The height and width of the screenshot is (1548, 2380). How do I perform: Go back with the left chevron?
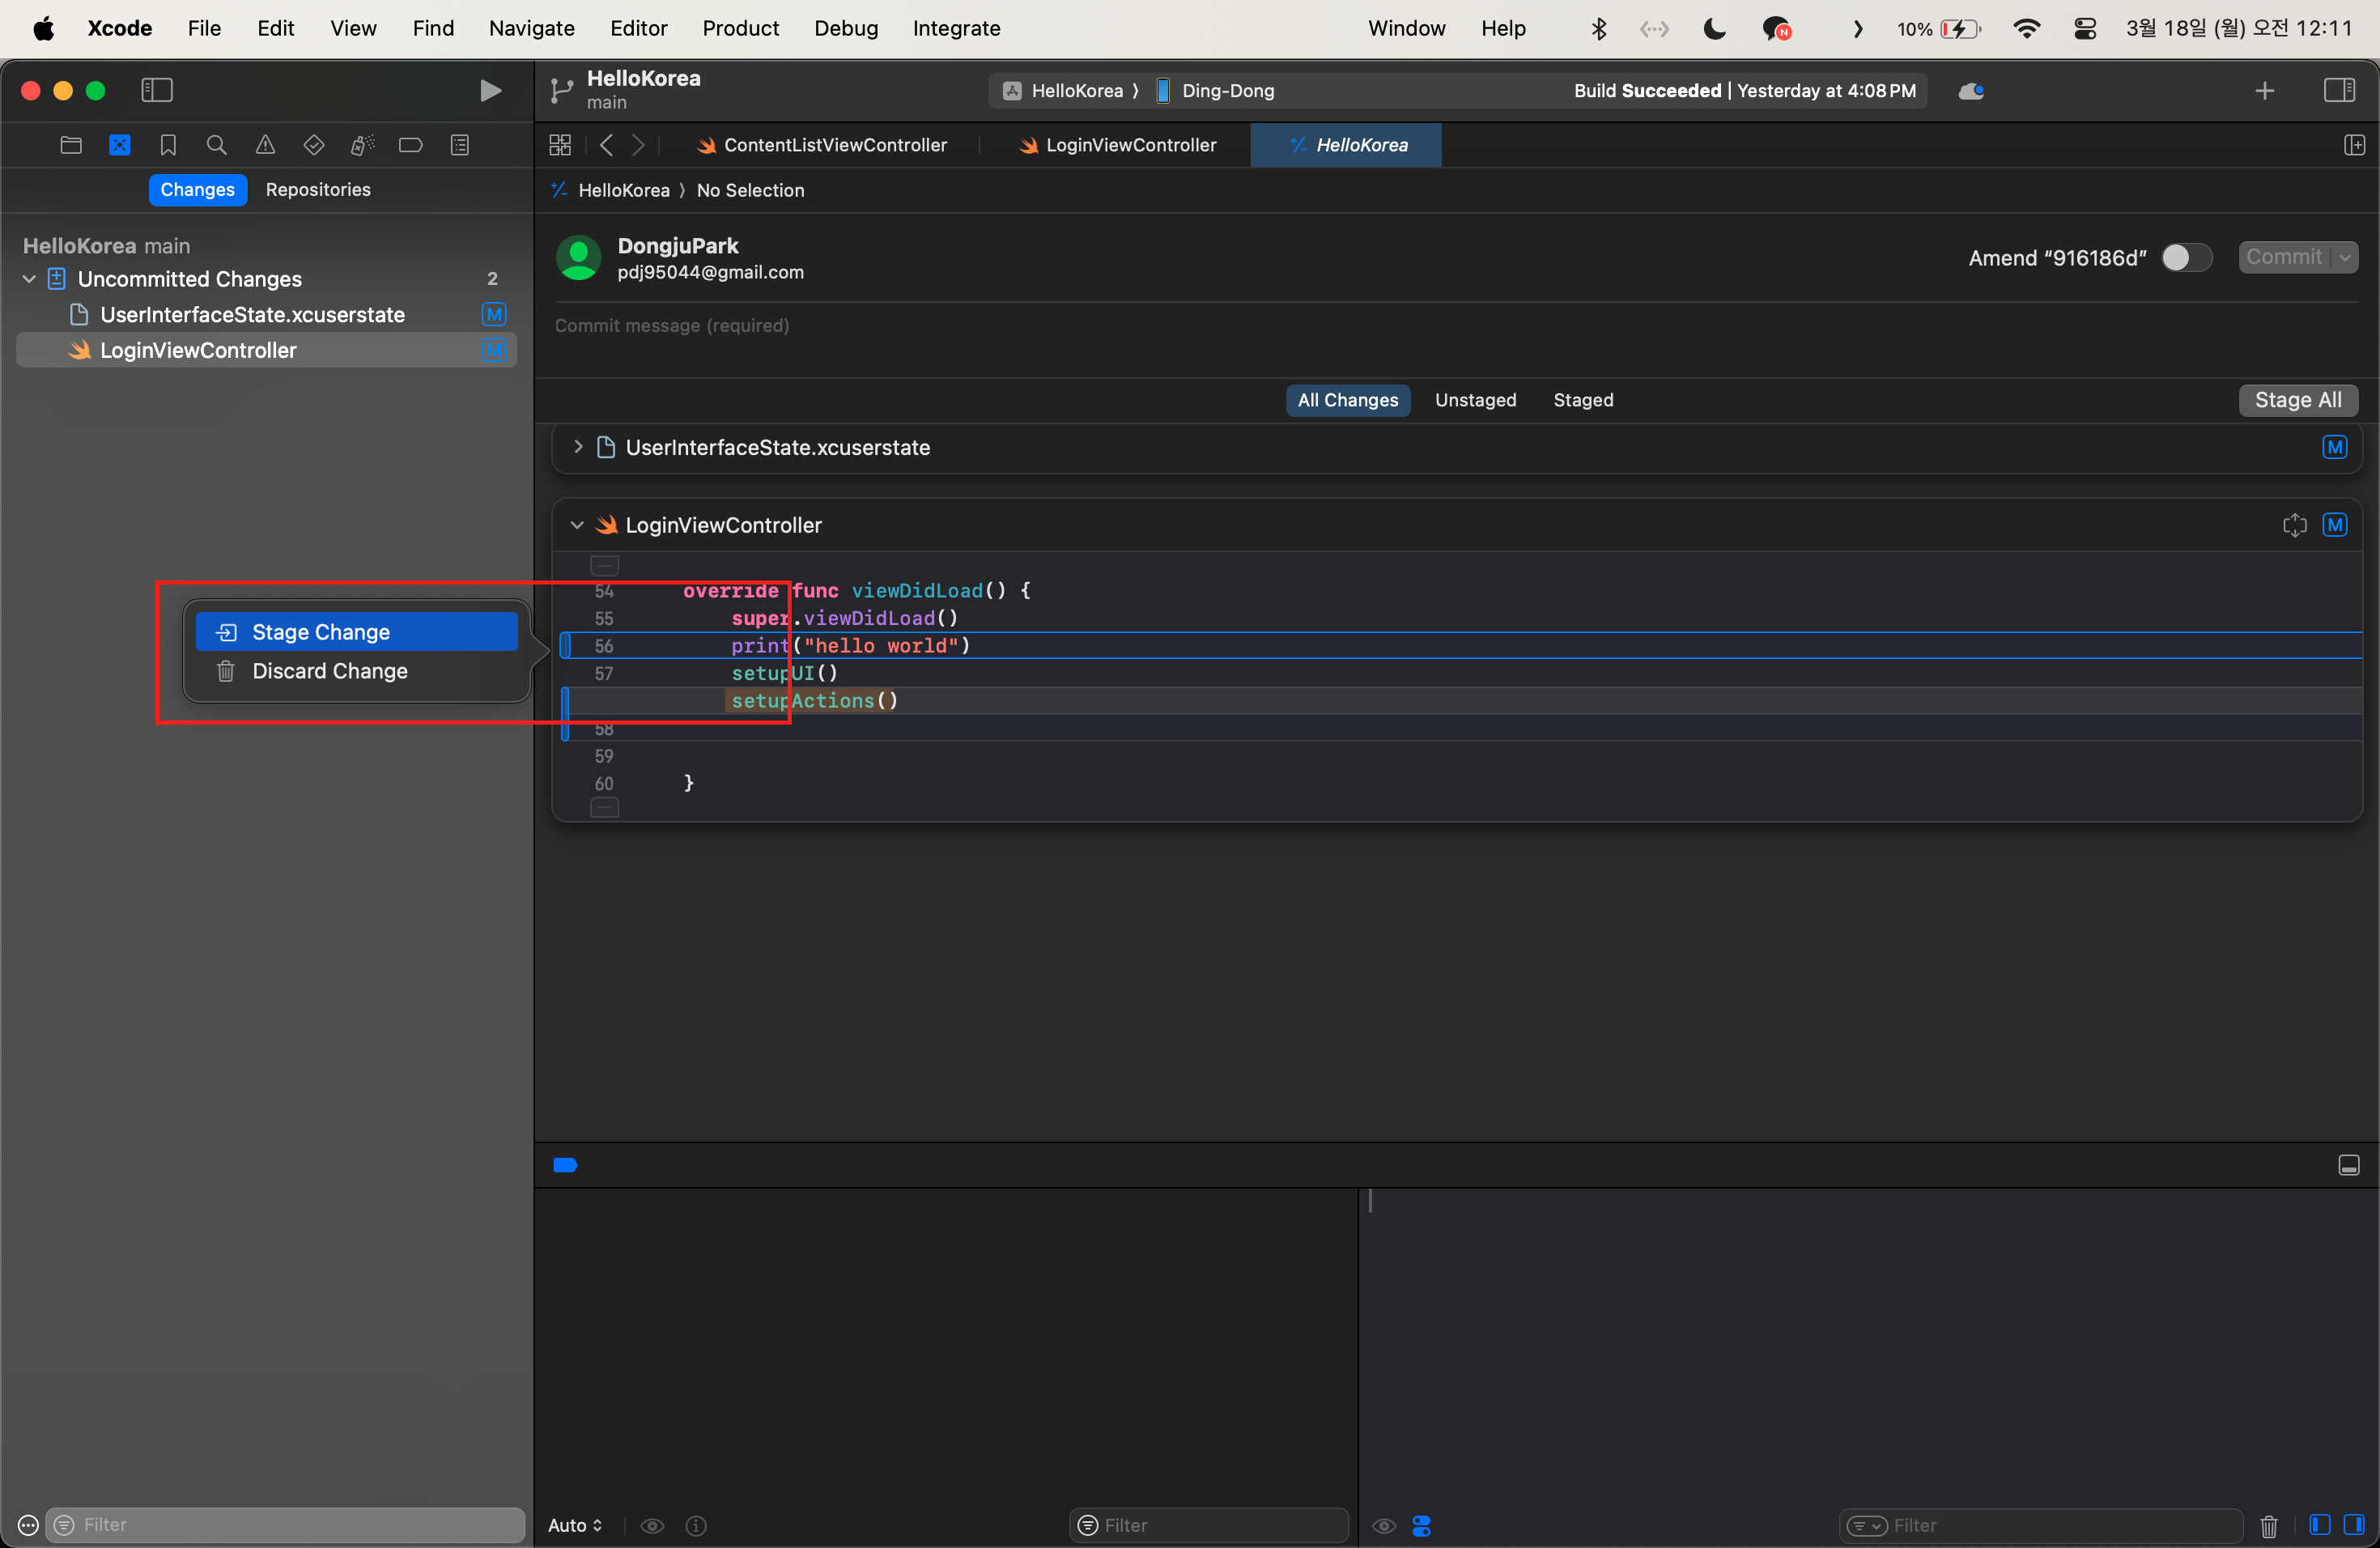coord(606,145)
